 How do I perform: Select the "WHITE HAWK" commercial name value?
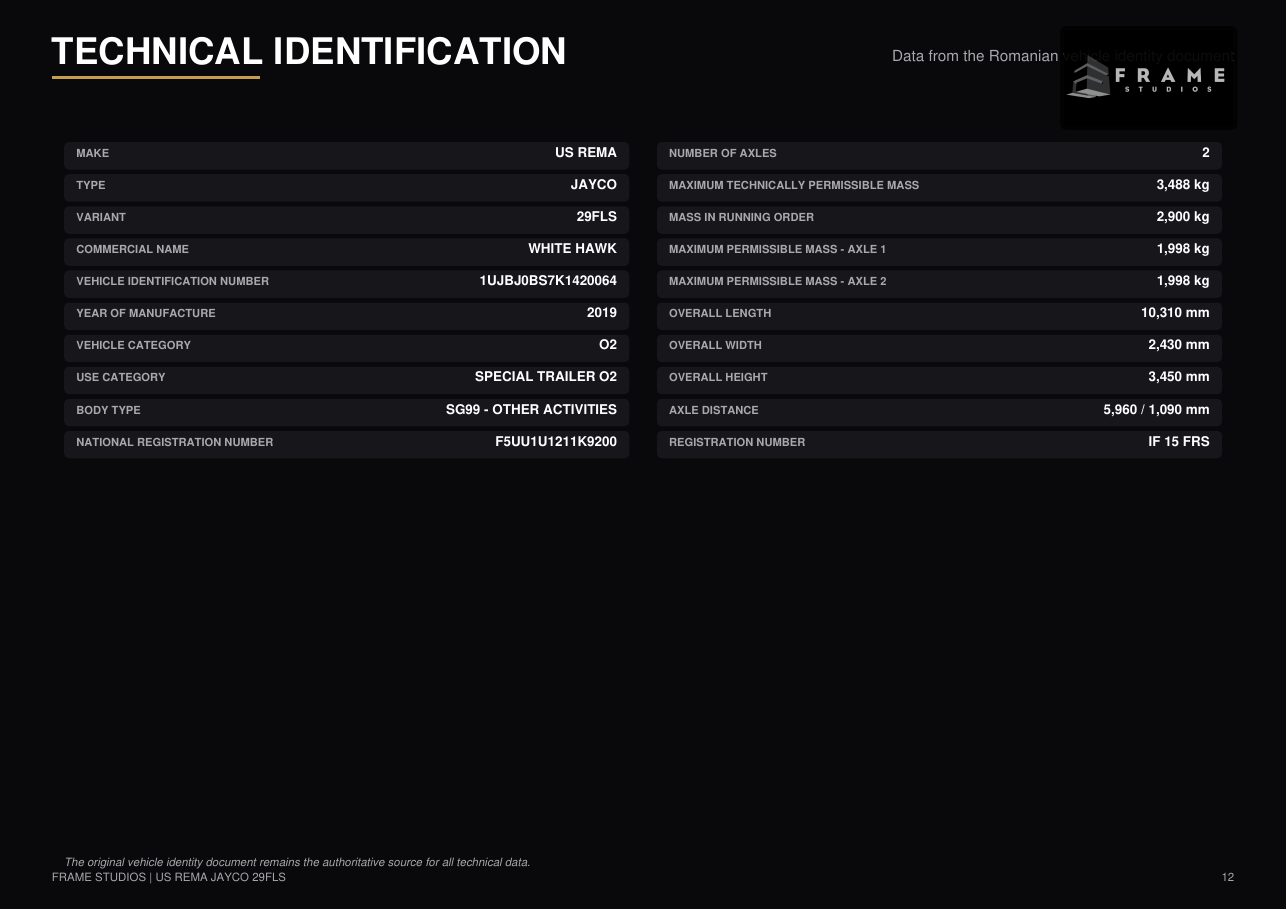(x=573, y=249)
